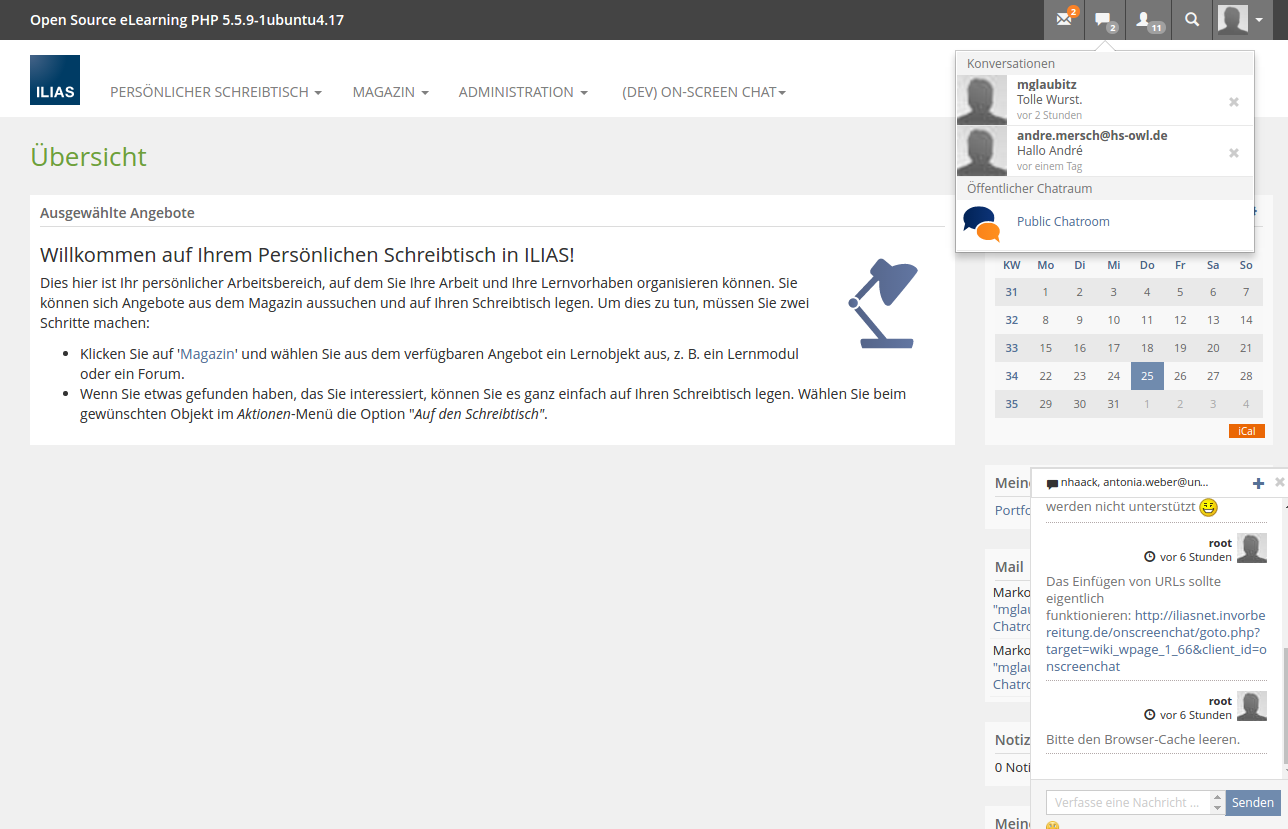Screen dimensions: 1288x829
Task: Close the nhaack chat window
Action: click(x=1280, y=482)
